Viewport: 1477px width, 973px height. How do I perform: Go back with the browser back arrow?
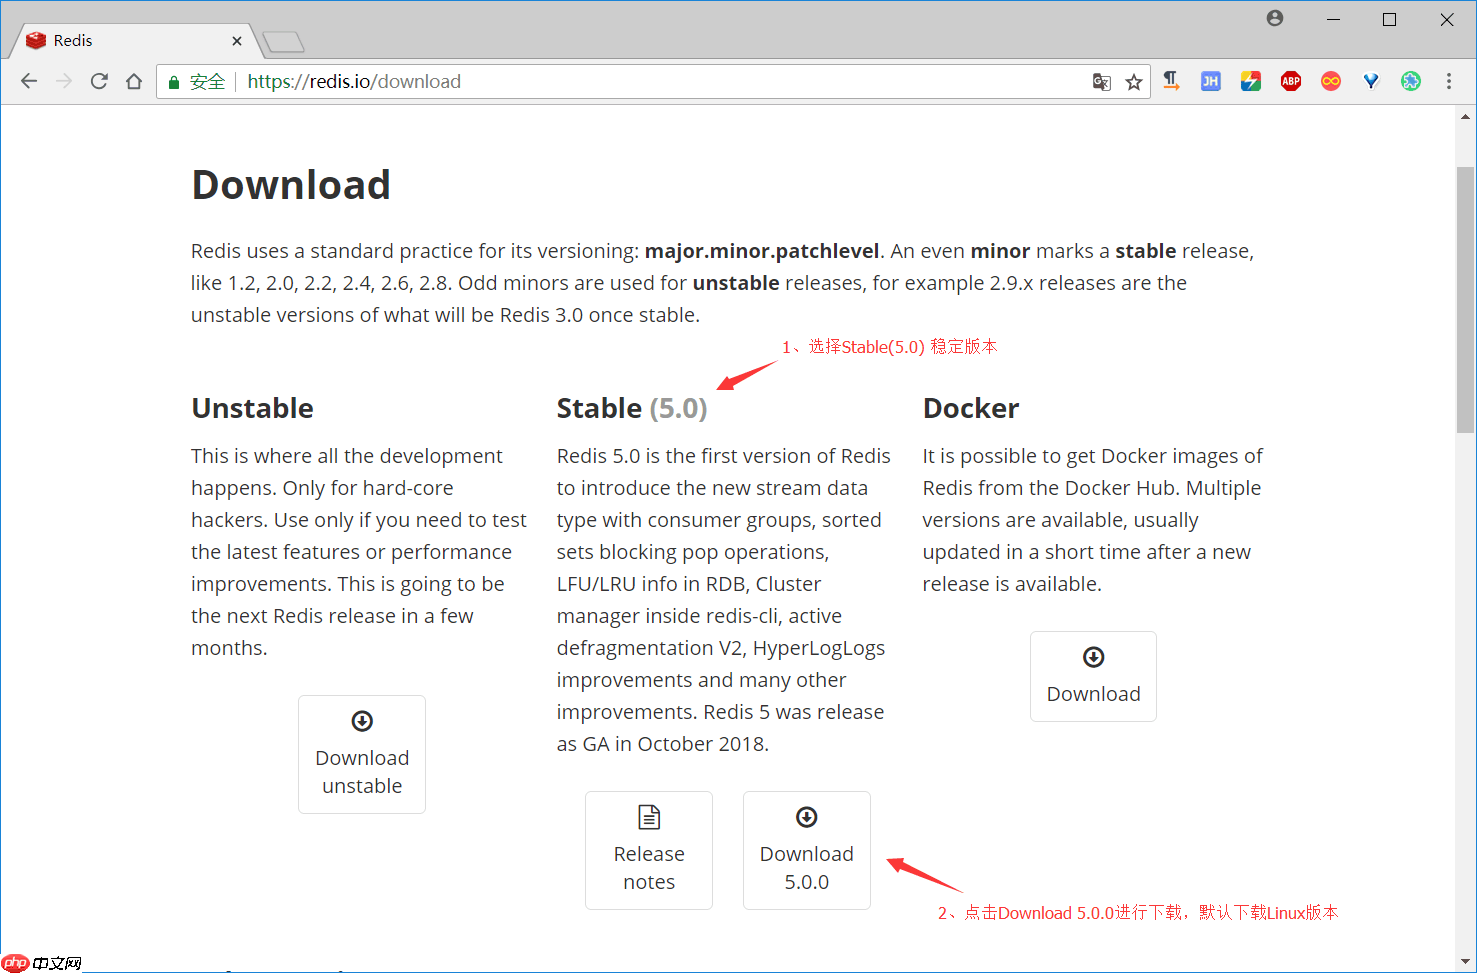click(x=29, y=81)
